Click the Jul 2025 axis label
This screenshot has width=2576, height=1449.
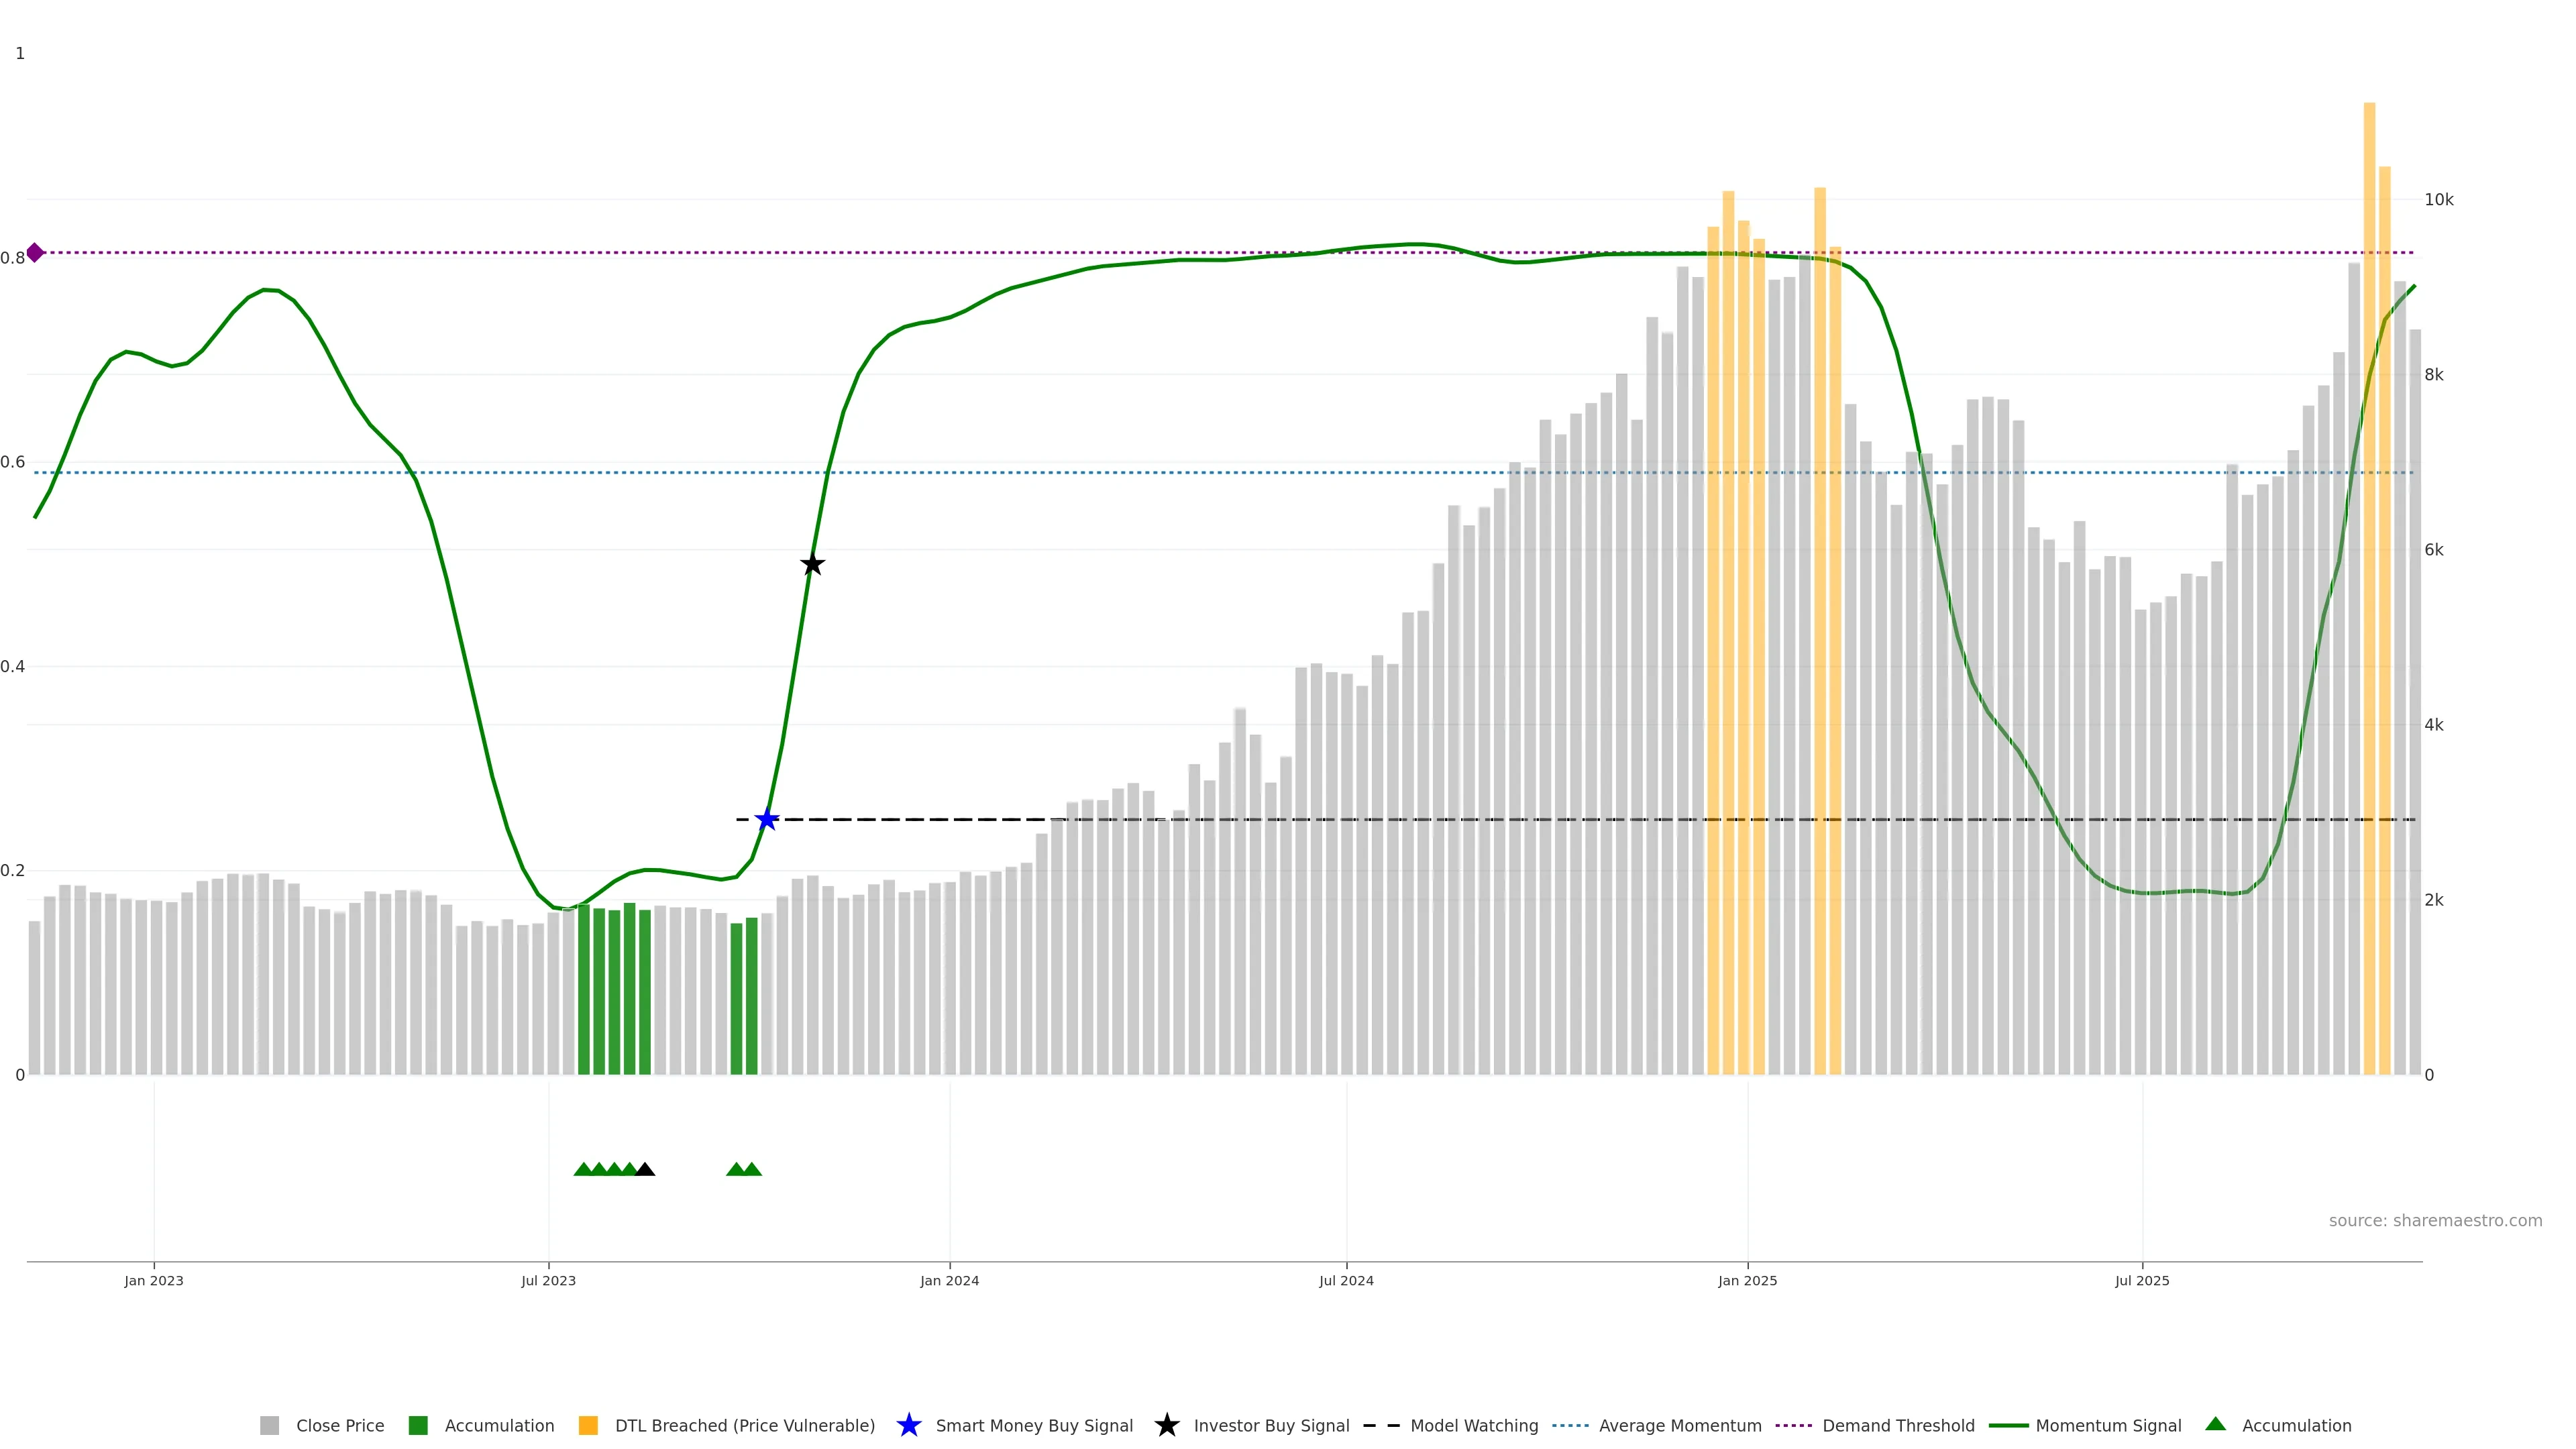pos(2142,1280)
